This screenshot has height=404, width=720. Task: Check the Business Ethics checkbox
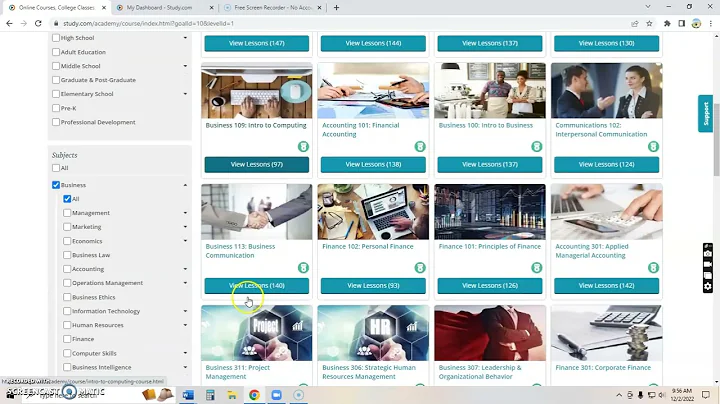point(67,297)
